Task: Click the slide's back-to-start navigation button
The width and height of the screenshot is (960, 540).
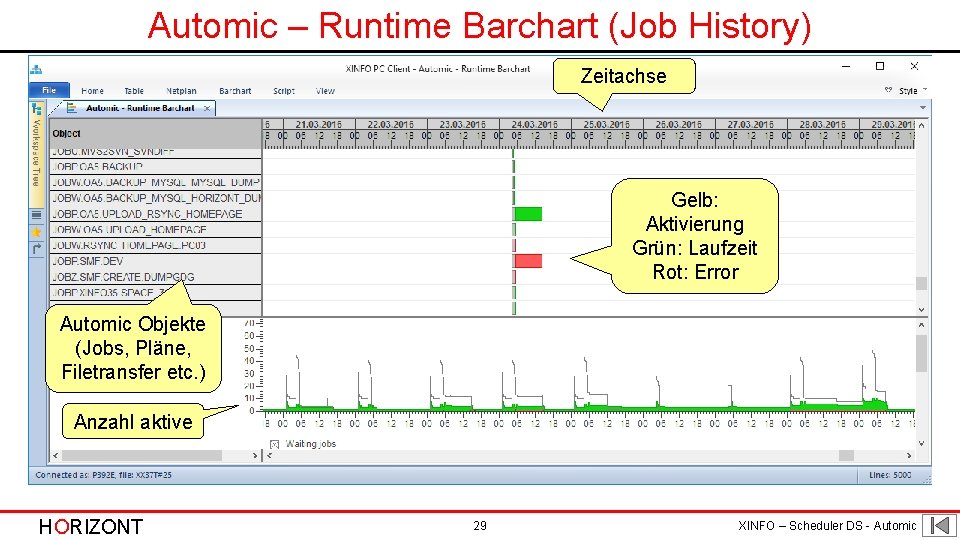Action: coord(939,525)
